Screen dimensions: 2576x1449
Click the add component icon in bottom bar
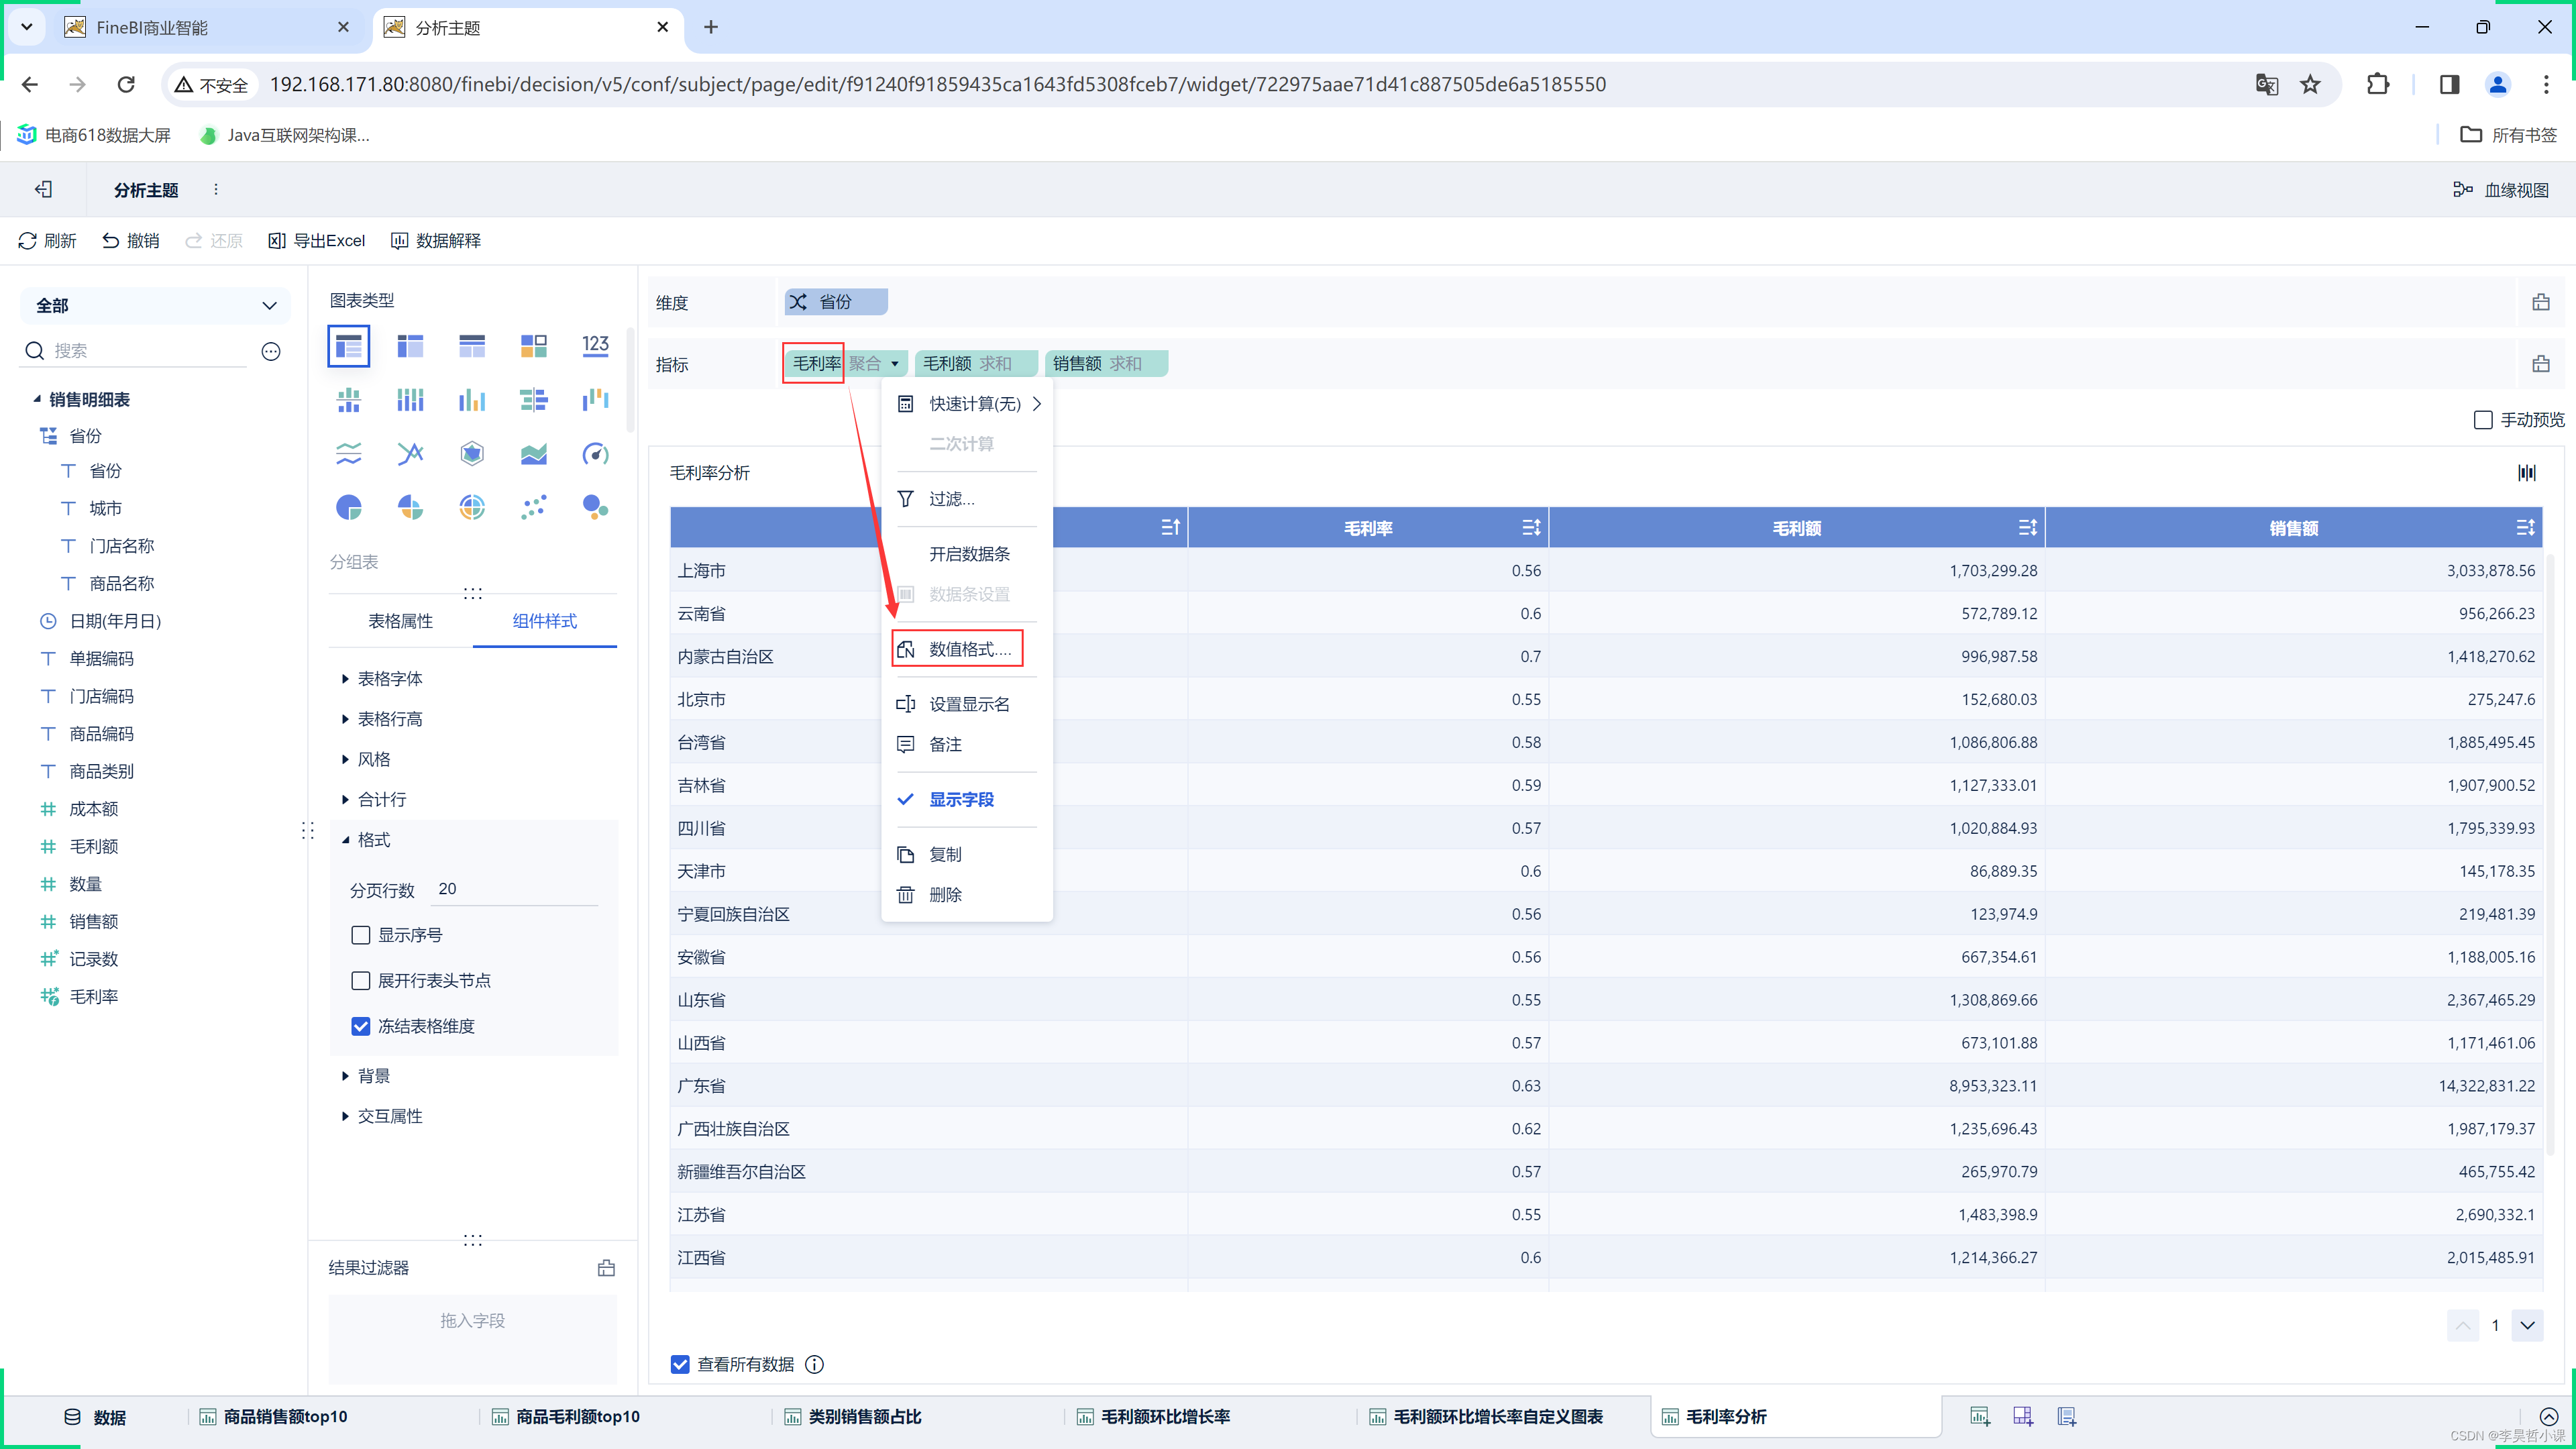pyautogui.click(x=1979, y=1416)
